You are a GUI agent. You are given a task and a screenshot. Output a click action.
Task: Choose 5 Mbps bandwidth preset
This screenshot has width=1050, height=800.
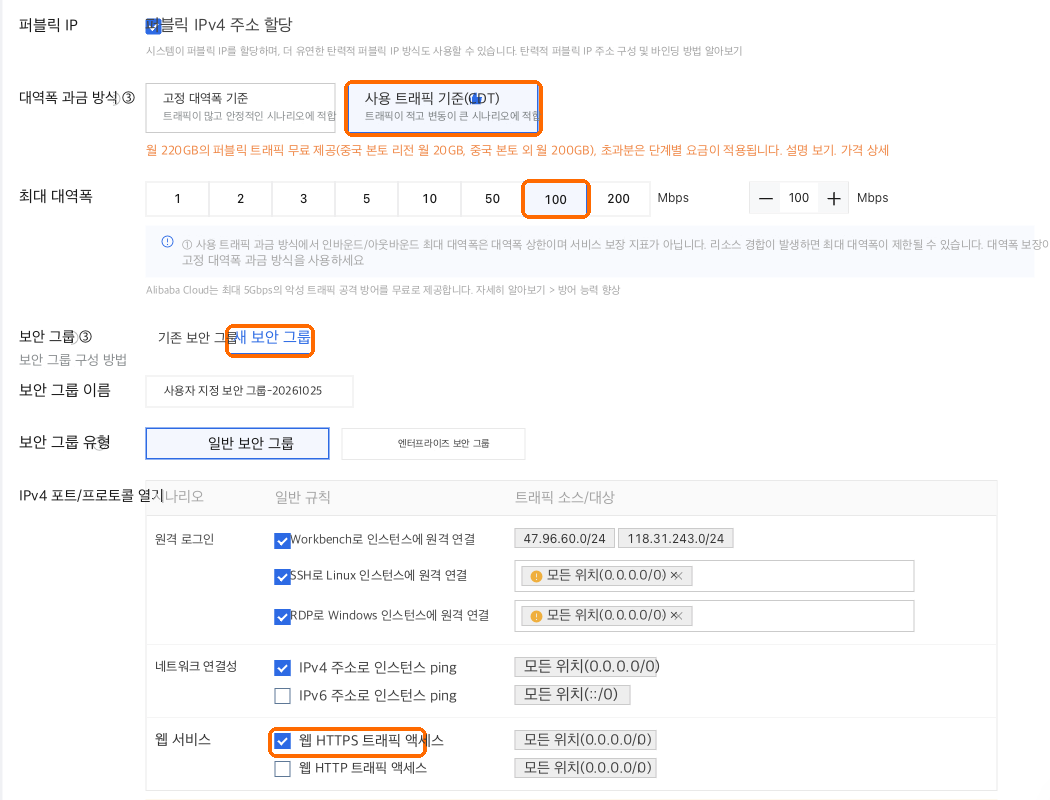tap(366, 198)
